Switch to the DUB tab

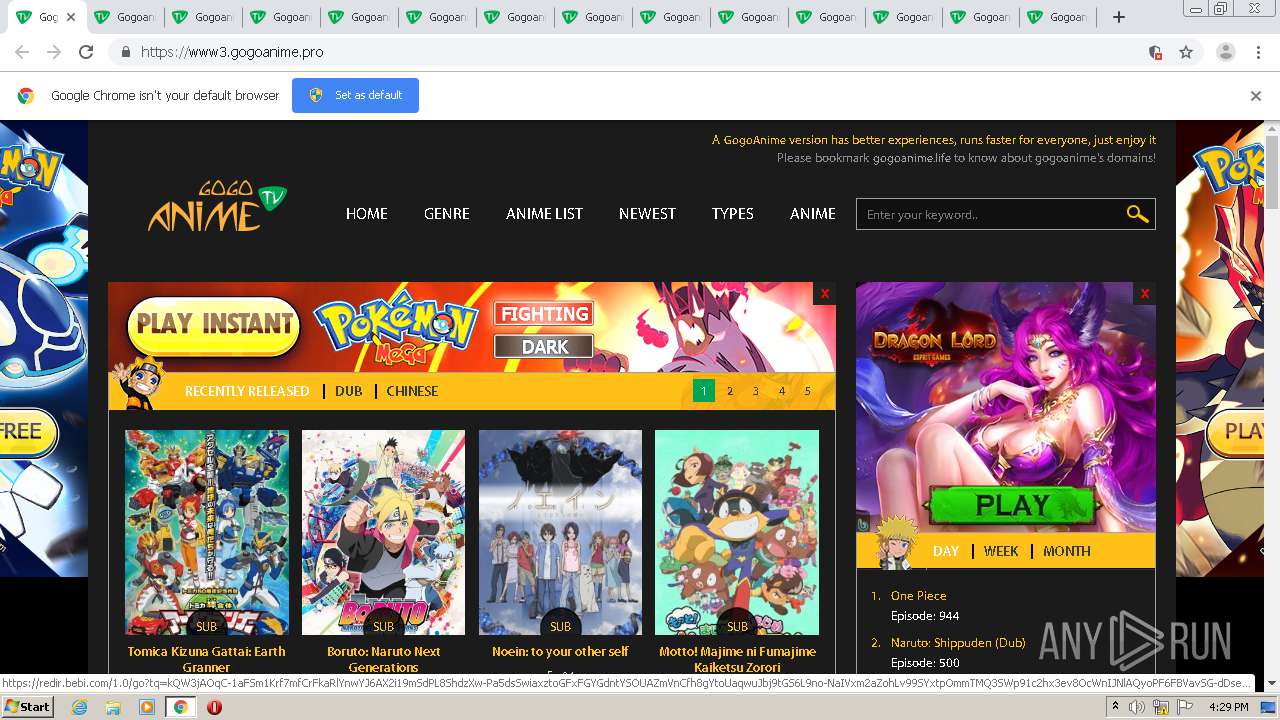(349, 391)
